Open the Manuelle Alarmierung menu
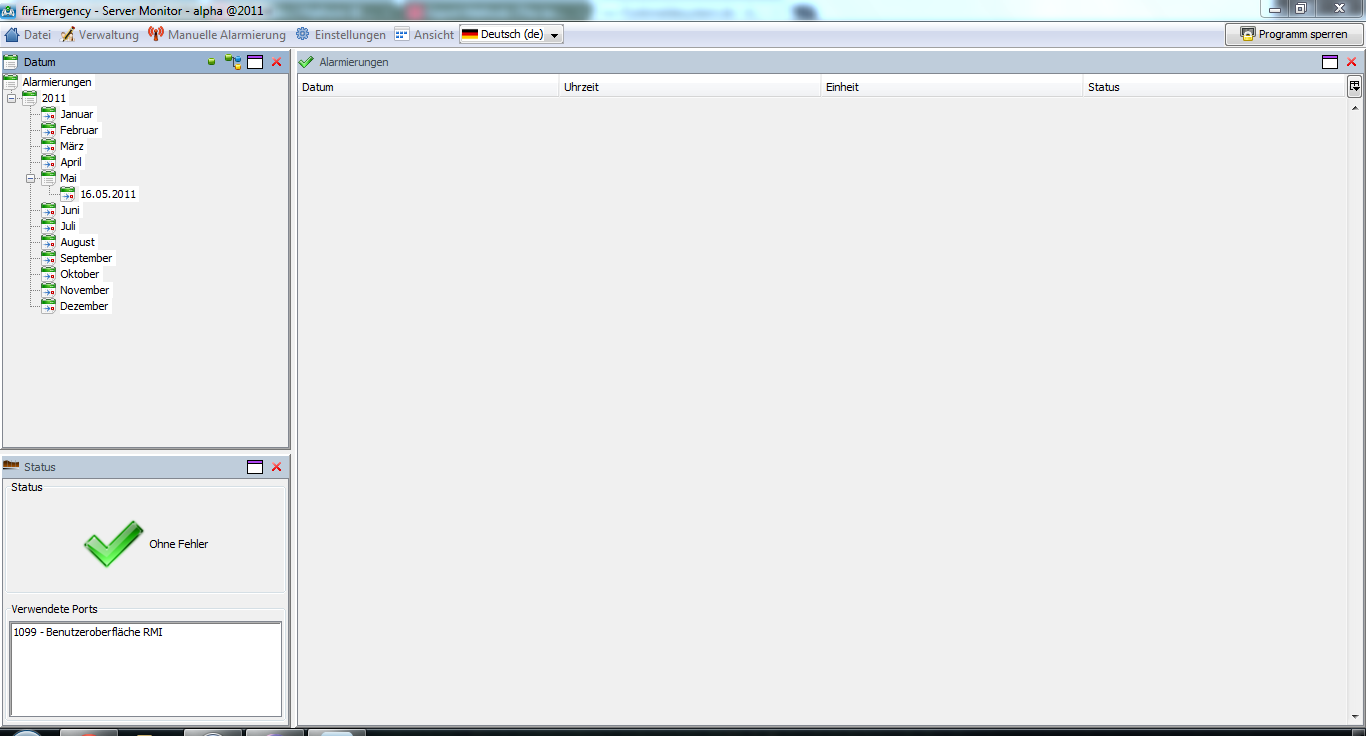Image resolution: width=1366 pixels, height=736 pixels. [x=217, y=35]
